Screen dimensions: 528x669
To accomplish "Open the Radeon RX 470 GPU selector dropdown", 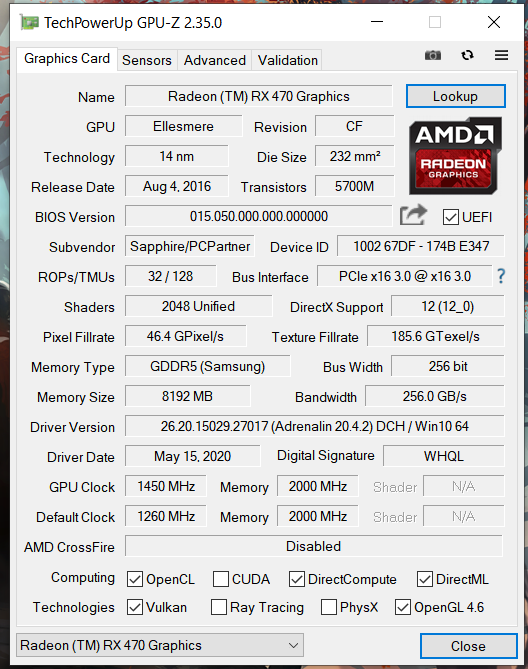I will [160, 645].
